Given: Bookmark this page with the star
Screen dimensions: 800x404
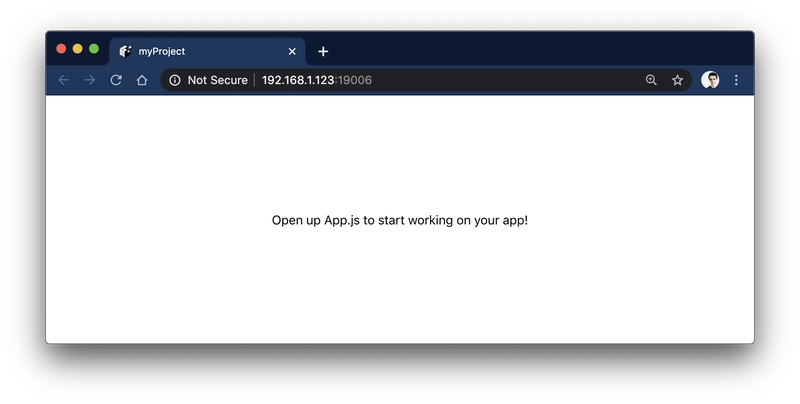Looking at the screenshot, I should coord(677,80).
